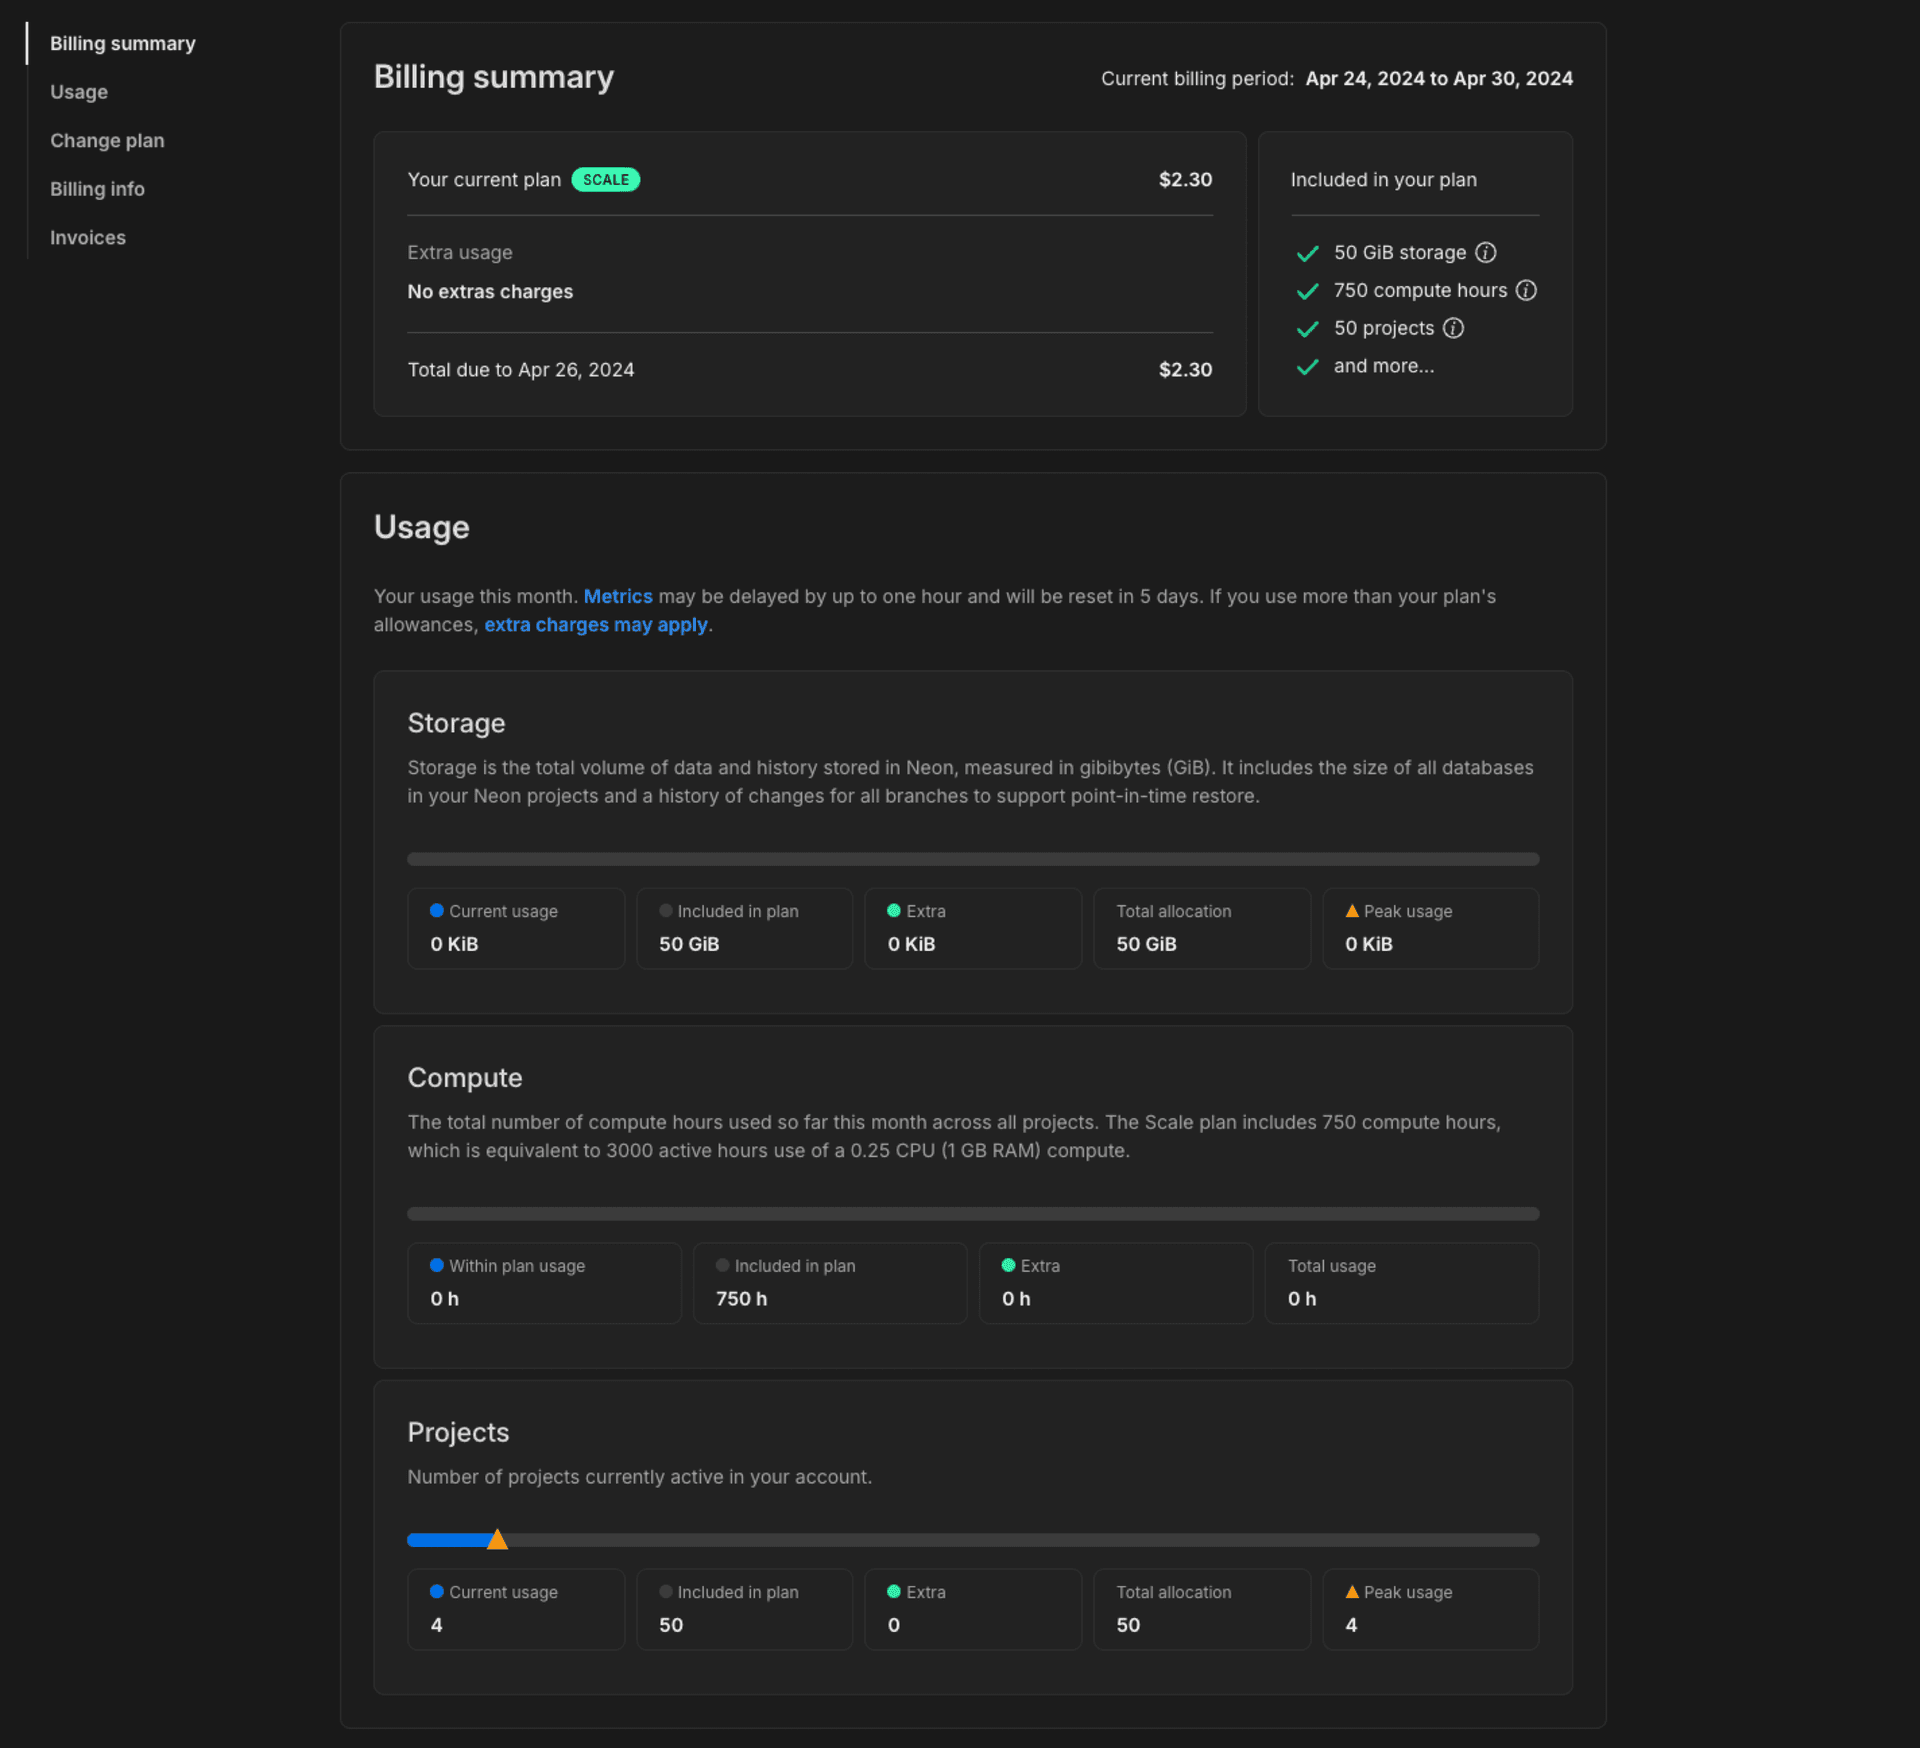
Task: Open the info tooltip beside 50 GiB storage
Action: (x=1484, y=252)
